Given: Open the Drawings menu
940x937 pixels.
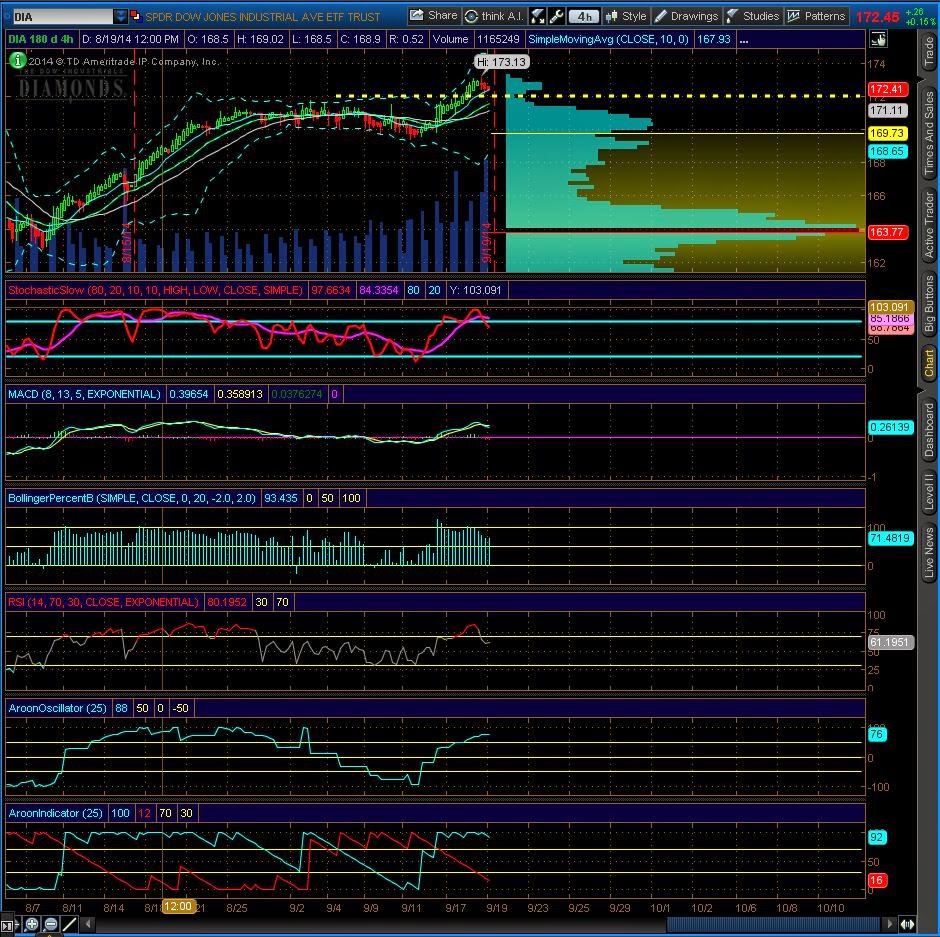Looking at the screenshot, I should coord(686,16).
